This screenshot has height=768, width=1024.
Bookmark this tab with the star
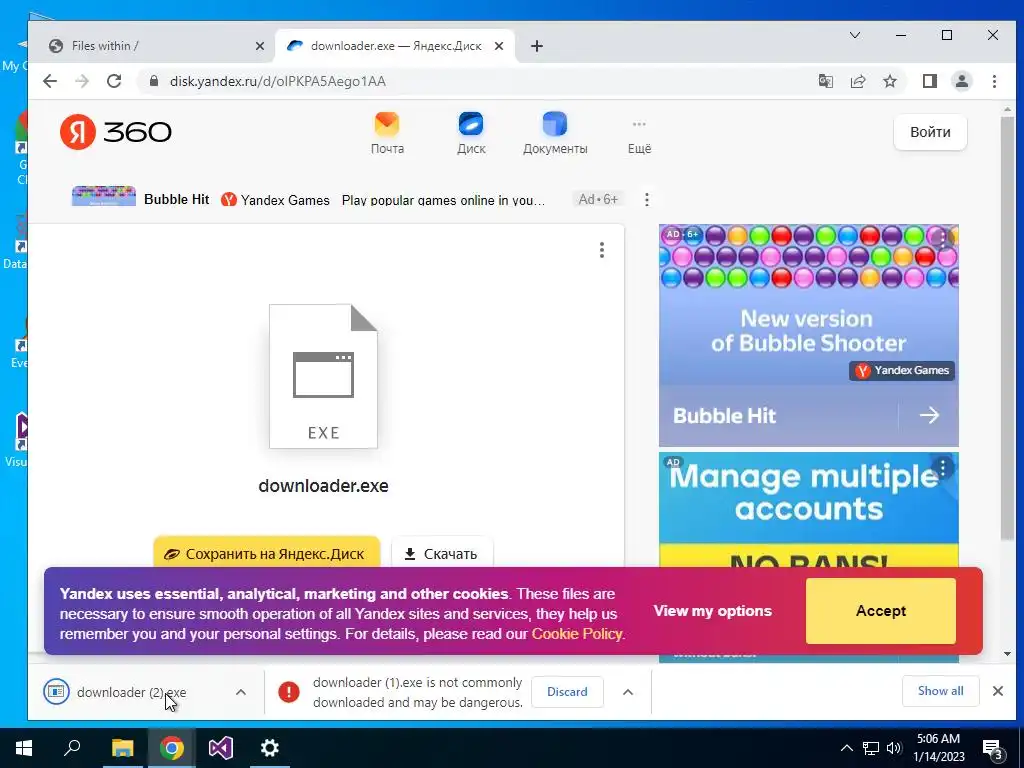tap(889, 81)
